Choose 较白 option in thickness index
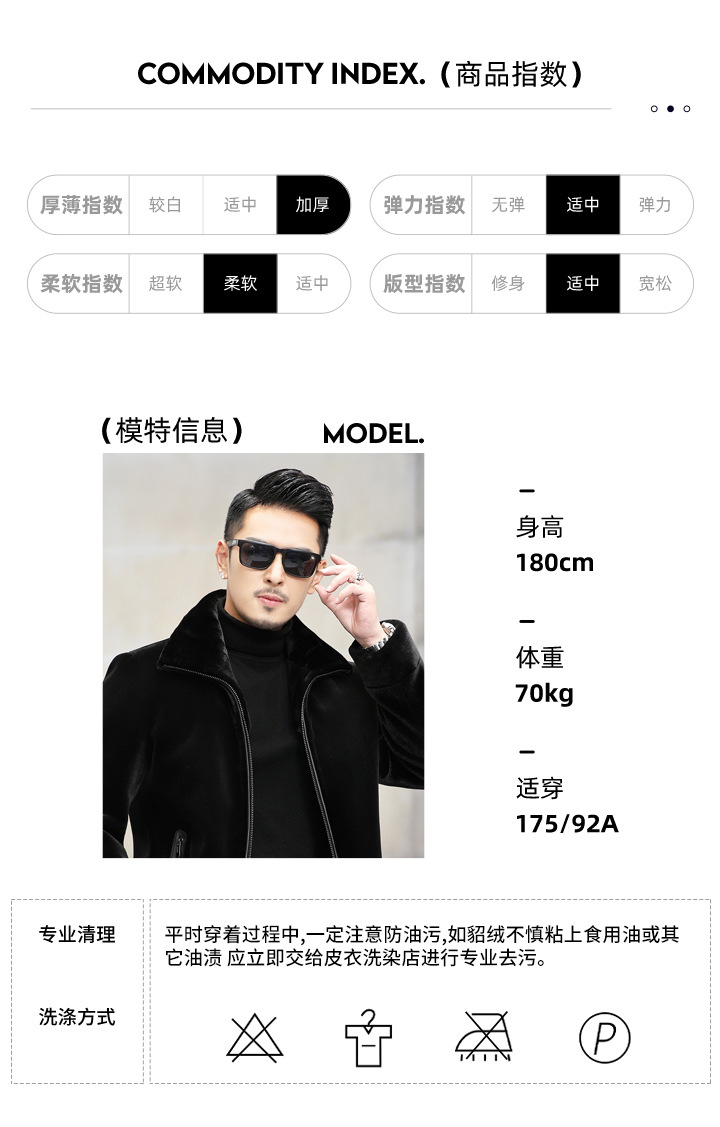The height and width of the screenshot is (1127, 720). click(165, 205)
